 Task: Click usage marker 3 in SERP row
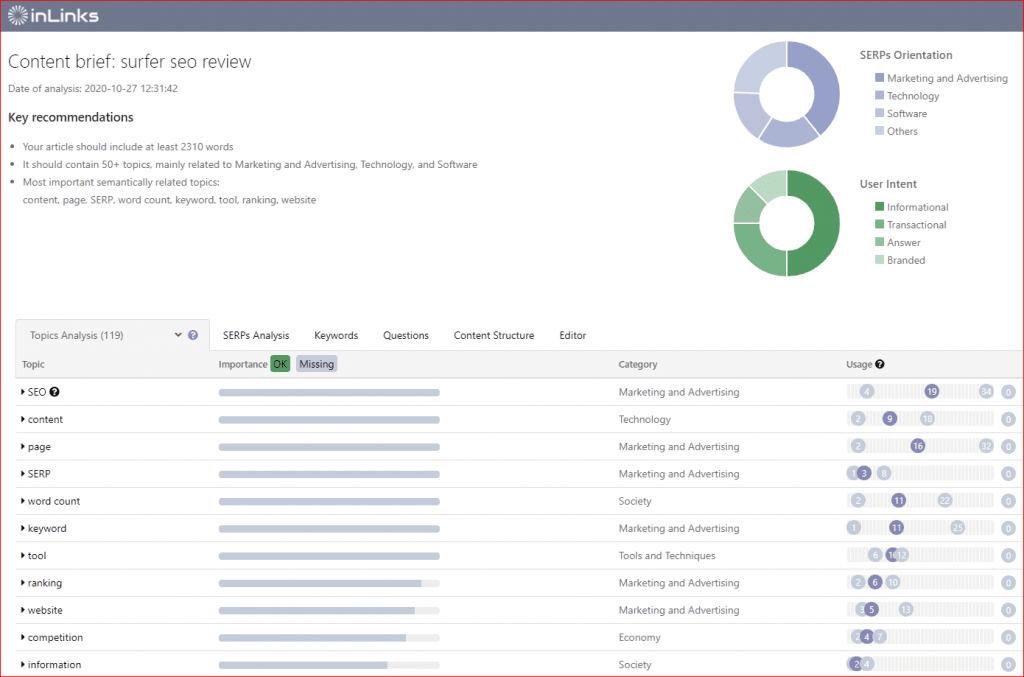click(x=864, y=473)
